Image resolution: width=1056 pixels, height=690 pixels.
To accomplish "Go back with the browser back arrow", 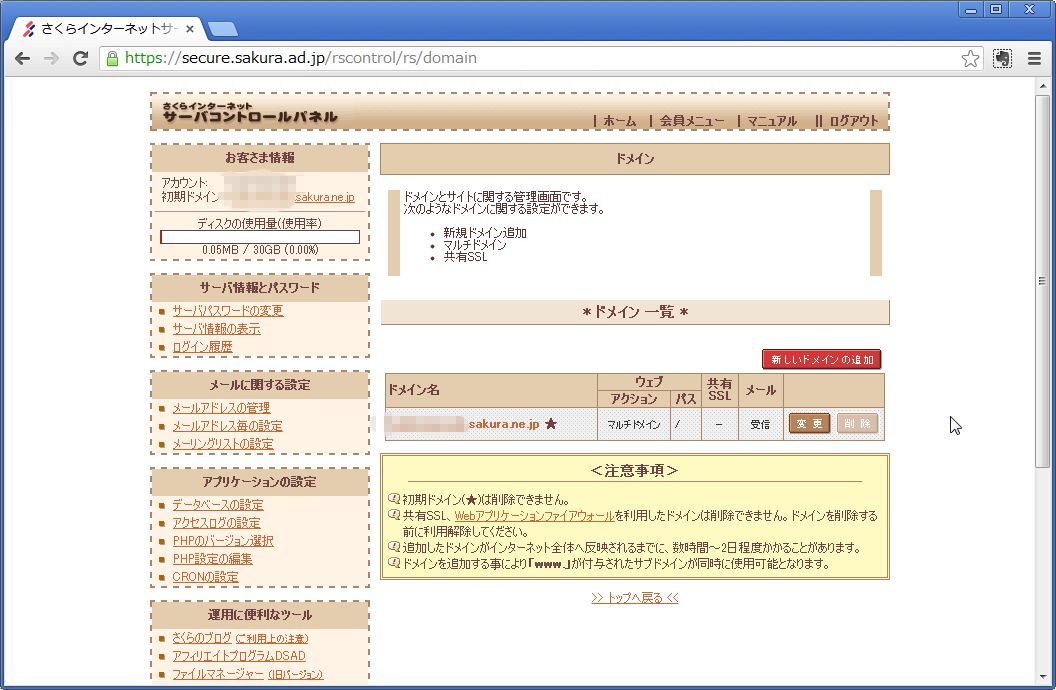I will click(22, 59).
